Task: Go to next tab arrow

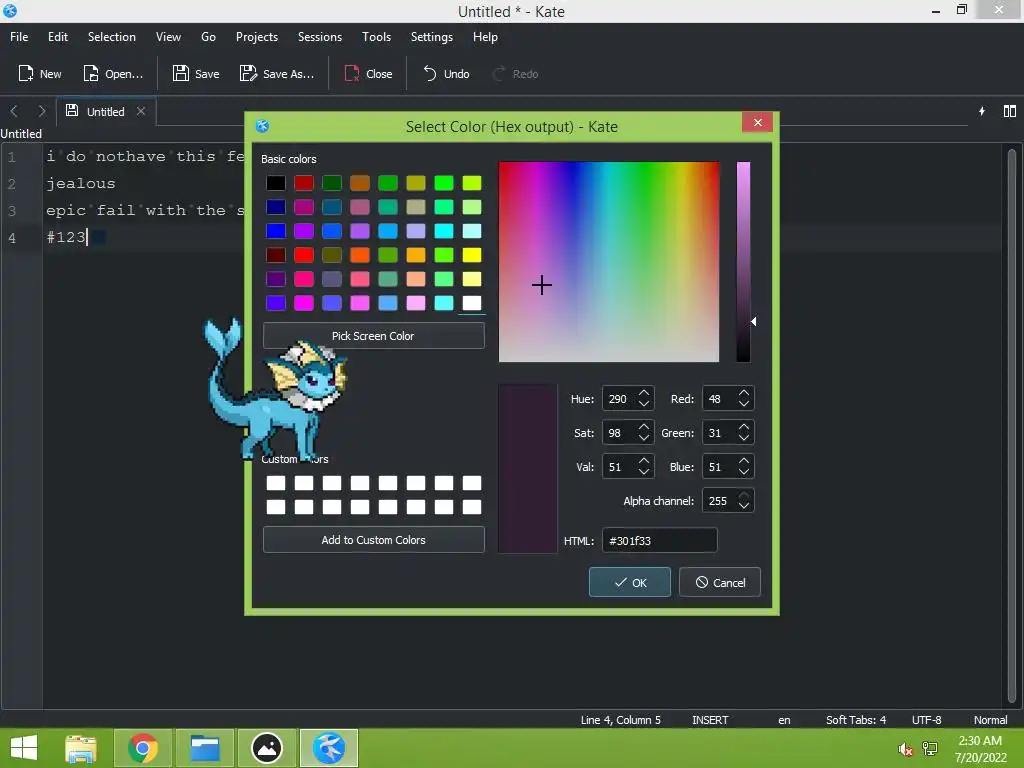Action: (x=42, y=111)
